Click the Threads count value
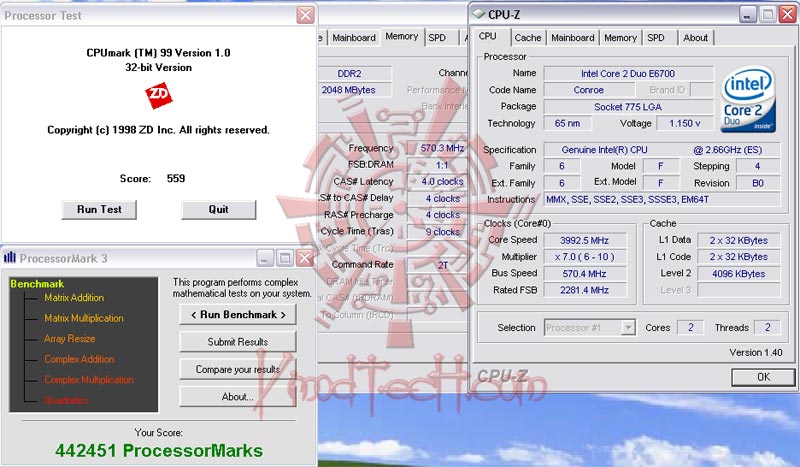The width and height of the screenshot is (800, 467). tap(767, 328)
